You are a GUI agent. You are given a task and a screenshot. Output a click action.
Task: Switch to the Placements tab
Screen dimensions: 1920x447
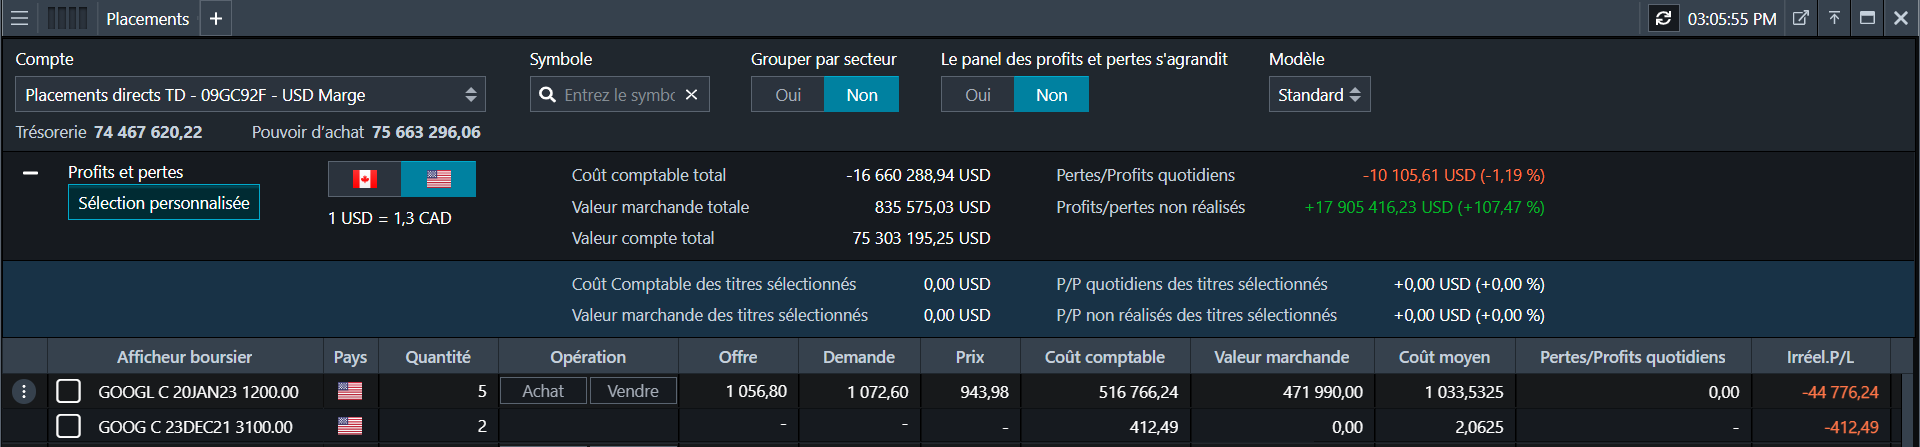147,19
